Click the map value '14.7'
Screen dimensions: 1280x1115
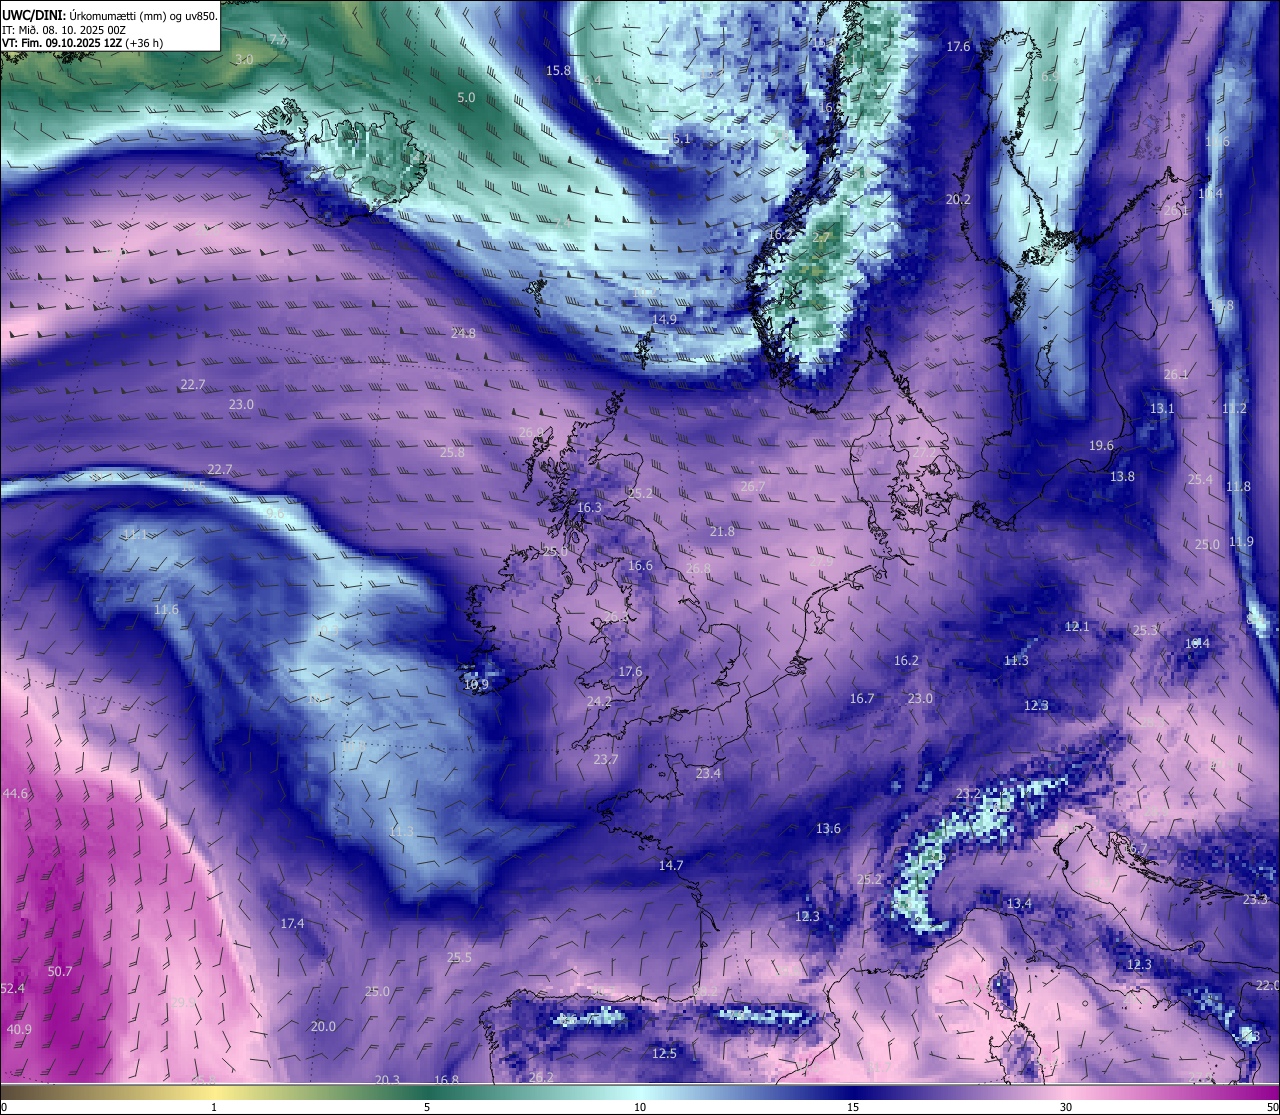[671, 865]
